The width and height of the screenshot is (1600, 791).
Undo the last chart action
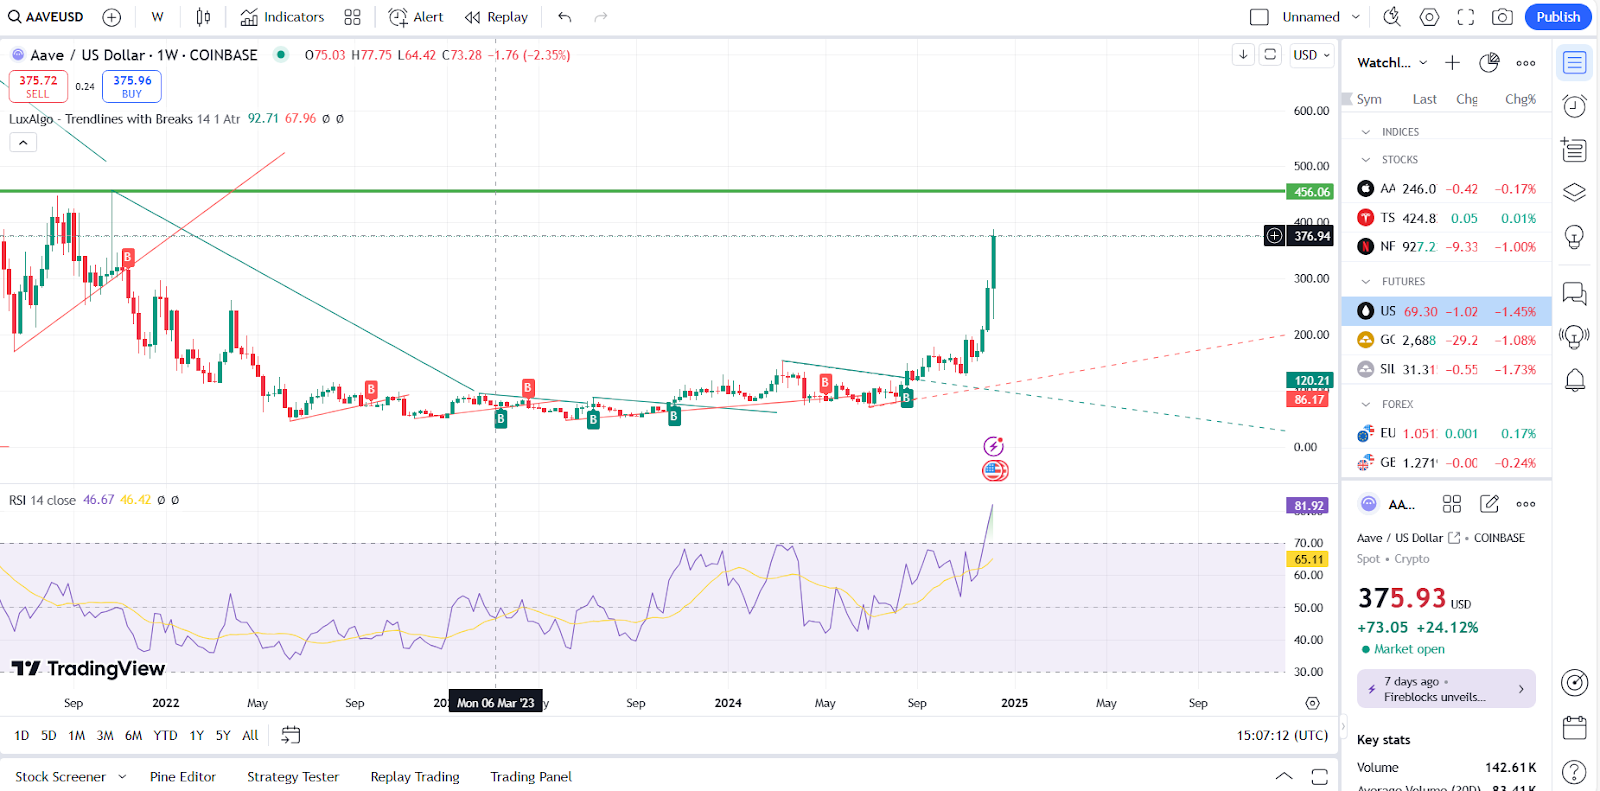565,17
